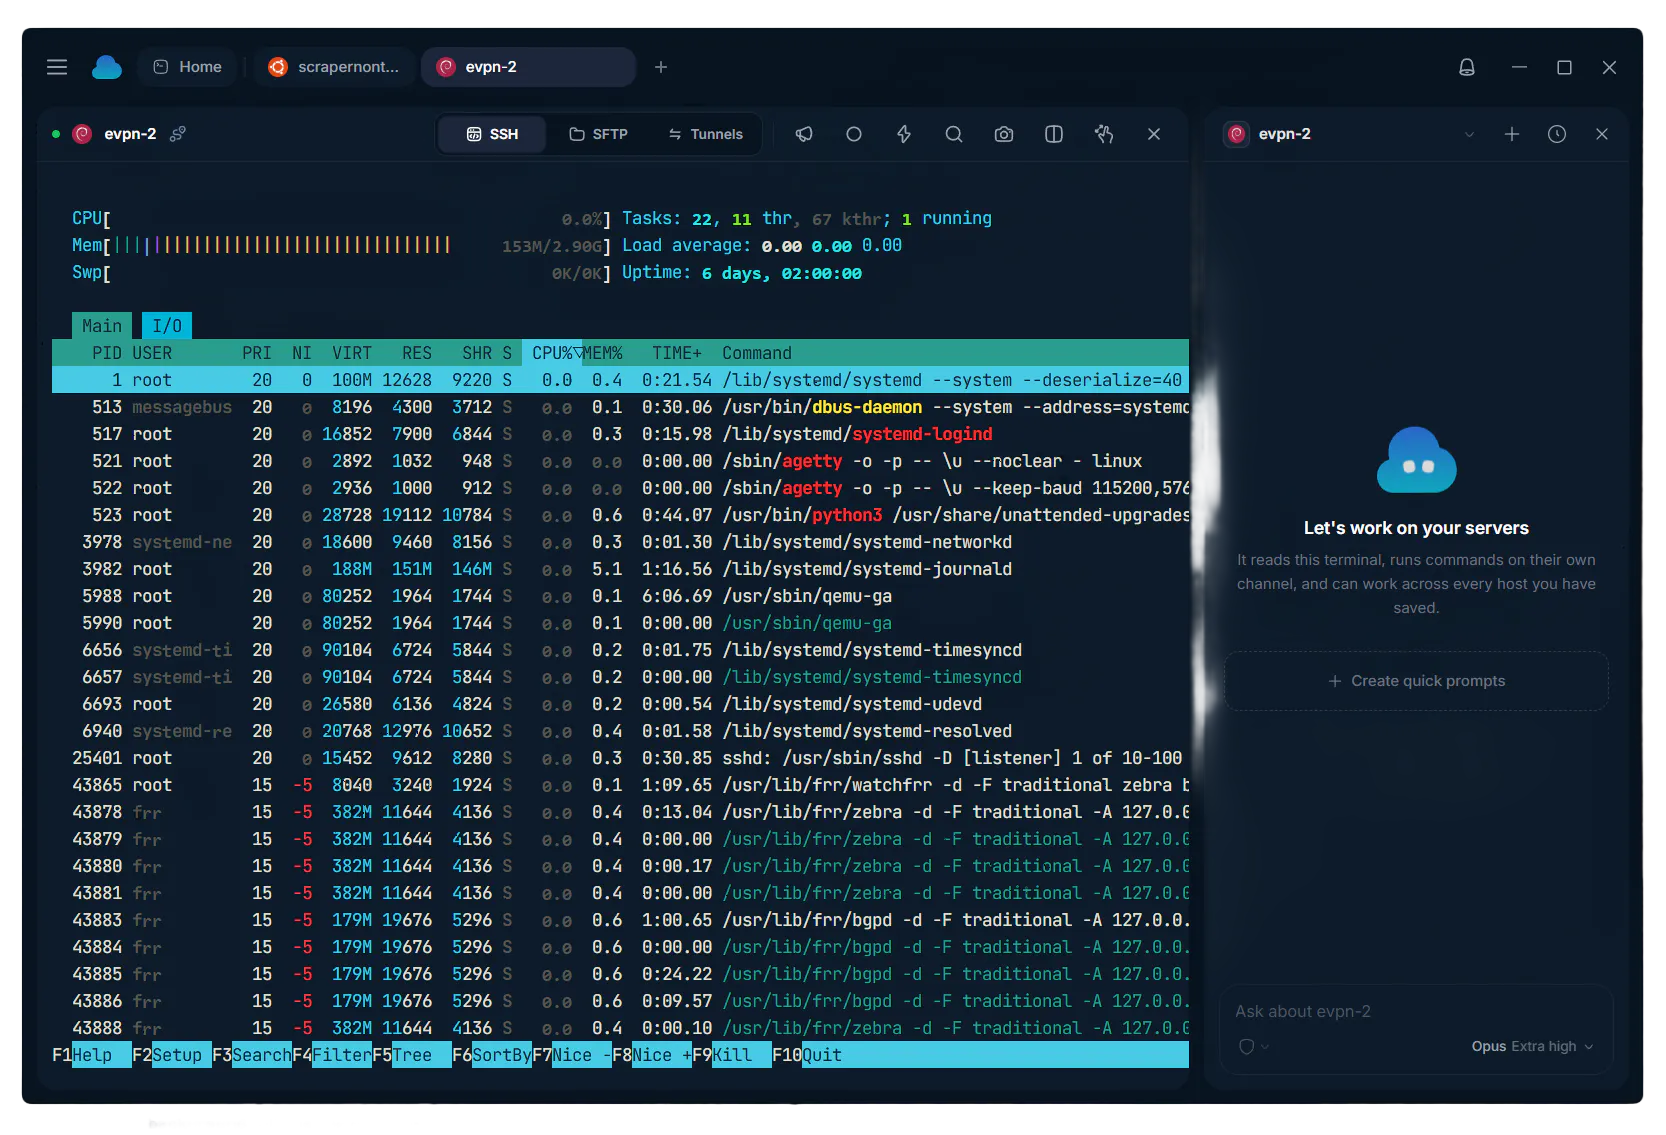Select the python3 unattended-upgrades row
The image size is (1666, 1135).
620,515
